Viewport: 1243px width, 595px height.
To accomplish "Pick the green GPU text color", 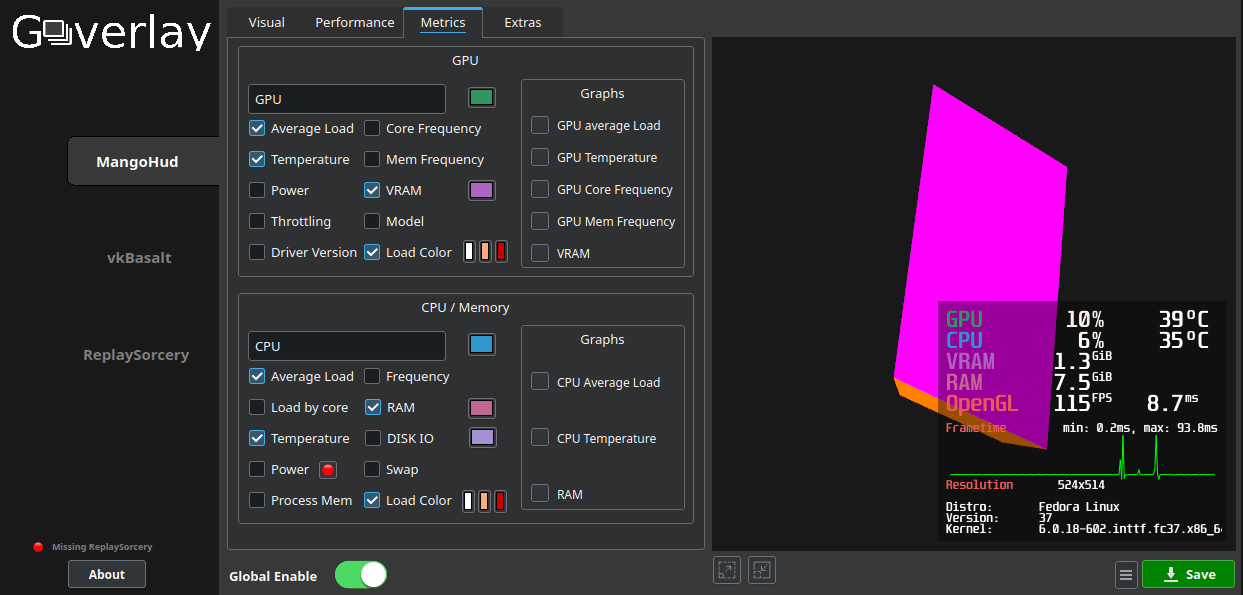I will tap(482, 97).
